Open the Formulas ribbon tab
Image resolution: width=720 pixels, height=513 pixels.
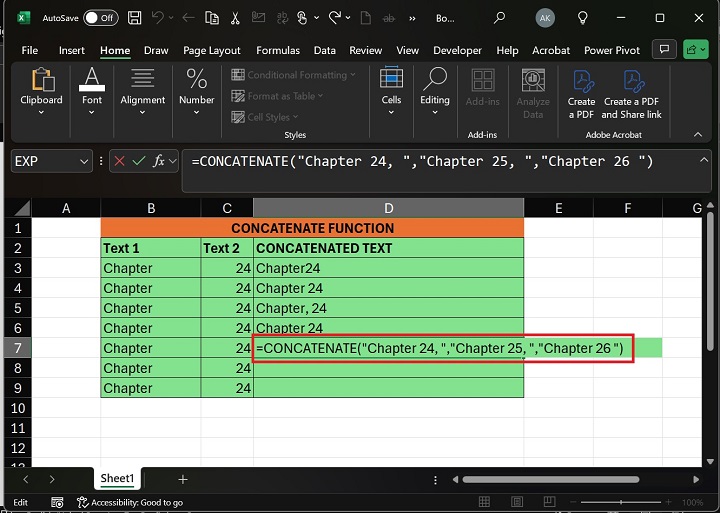(278, 50)
